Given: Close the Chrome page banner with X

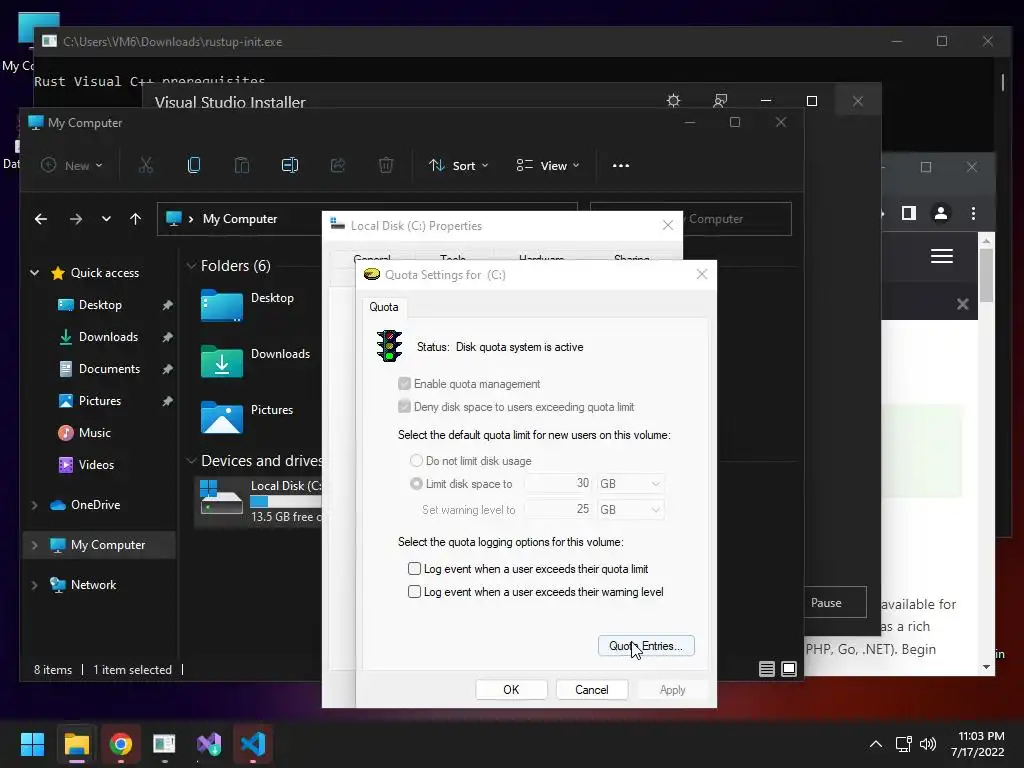Looking at the screenshot, I should 962,304.
